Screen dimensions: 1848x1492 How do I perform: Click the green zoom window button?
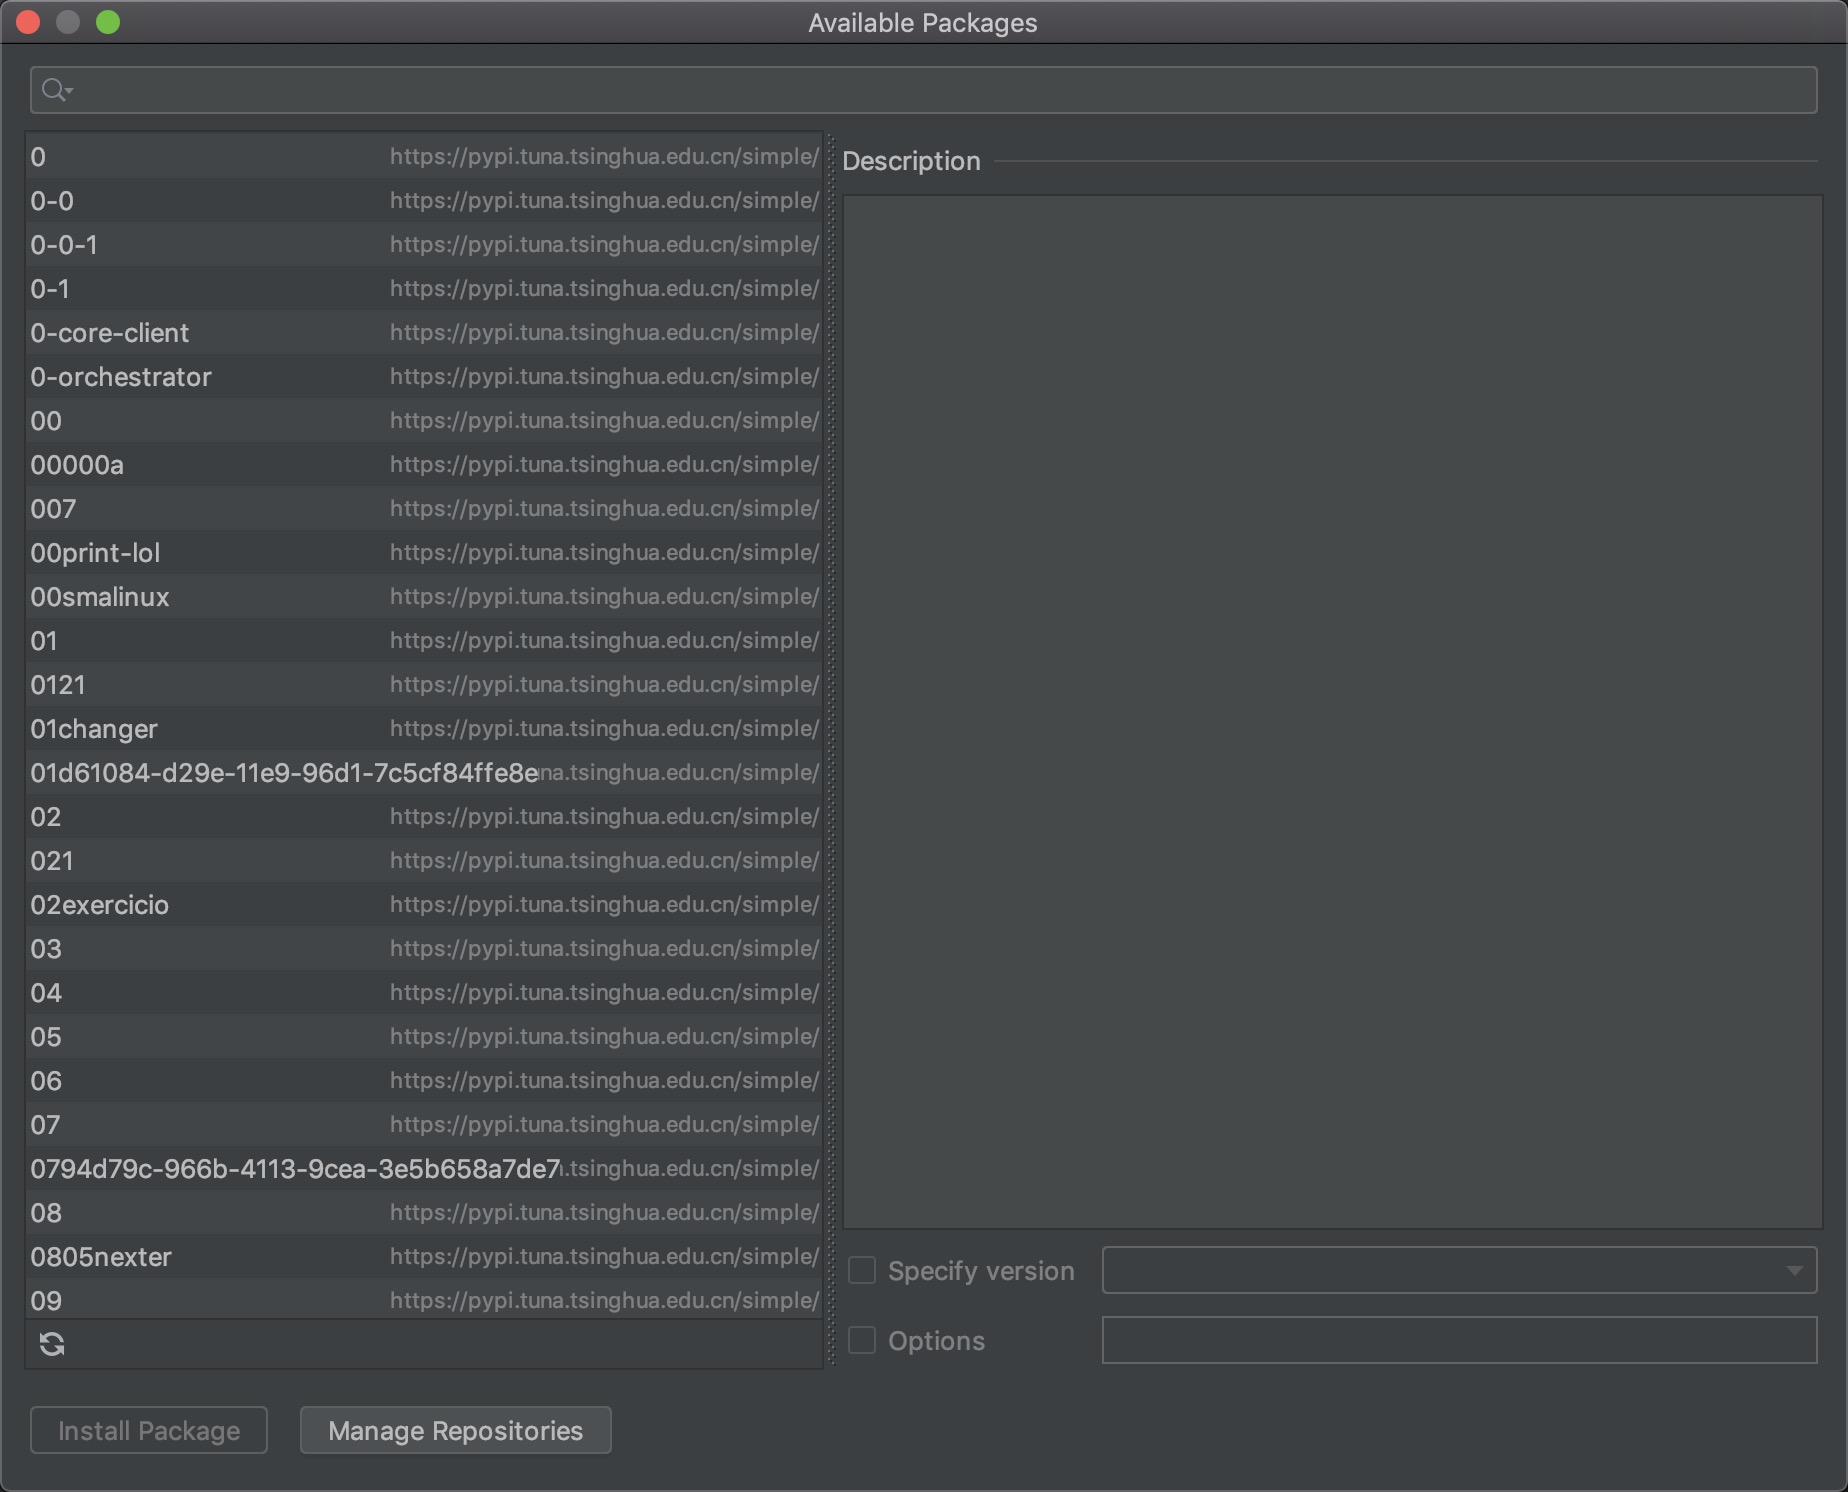tap(108, 22)
